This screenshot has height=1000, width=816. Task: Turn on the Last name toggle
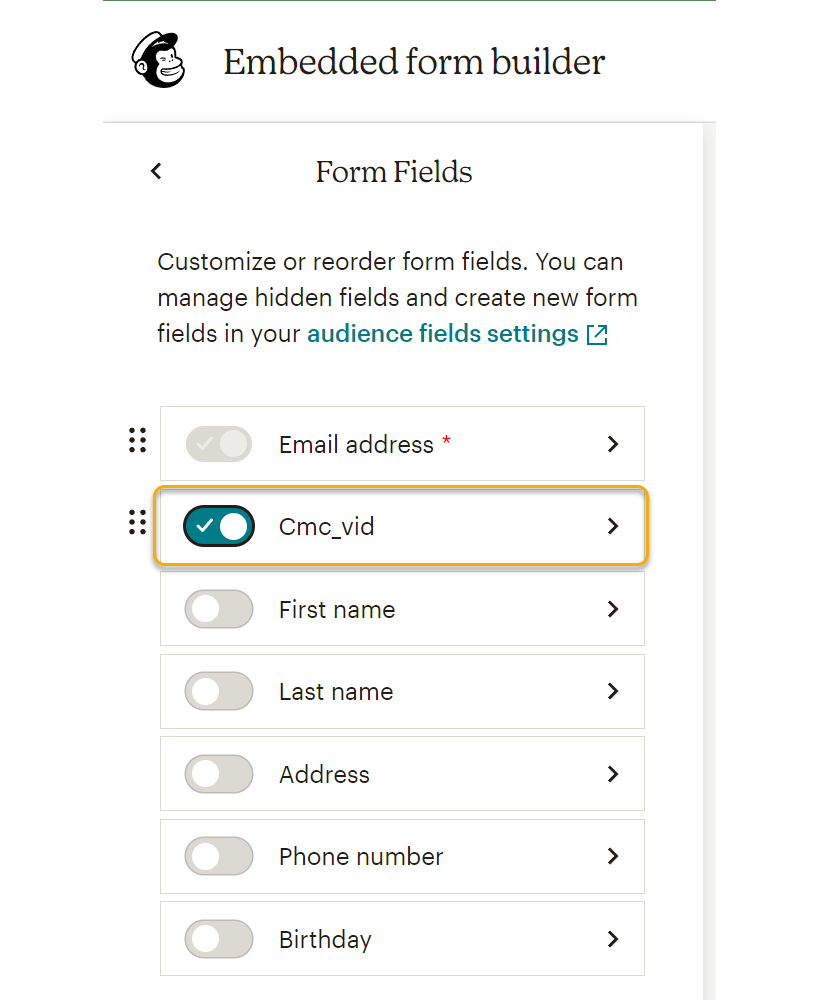(219, 691)
